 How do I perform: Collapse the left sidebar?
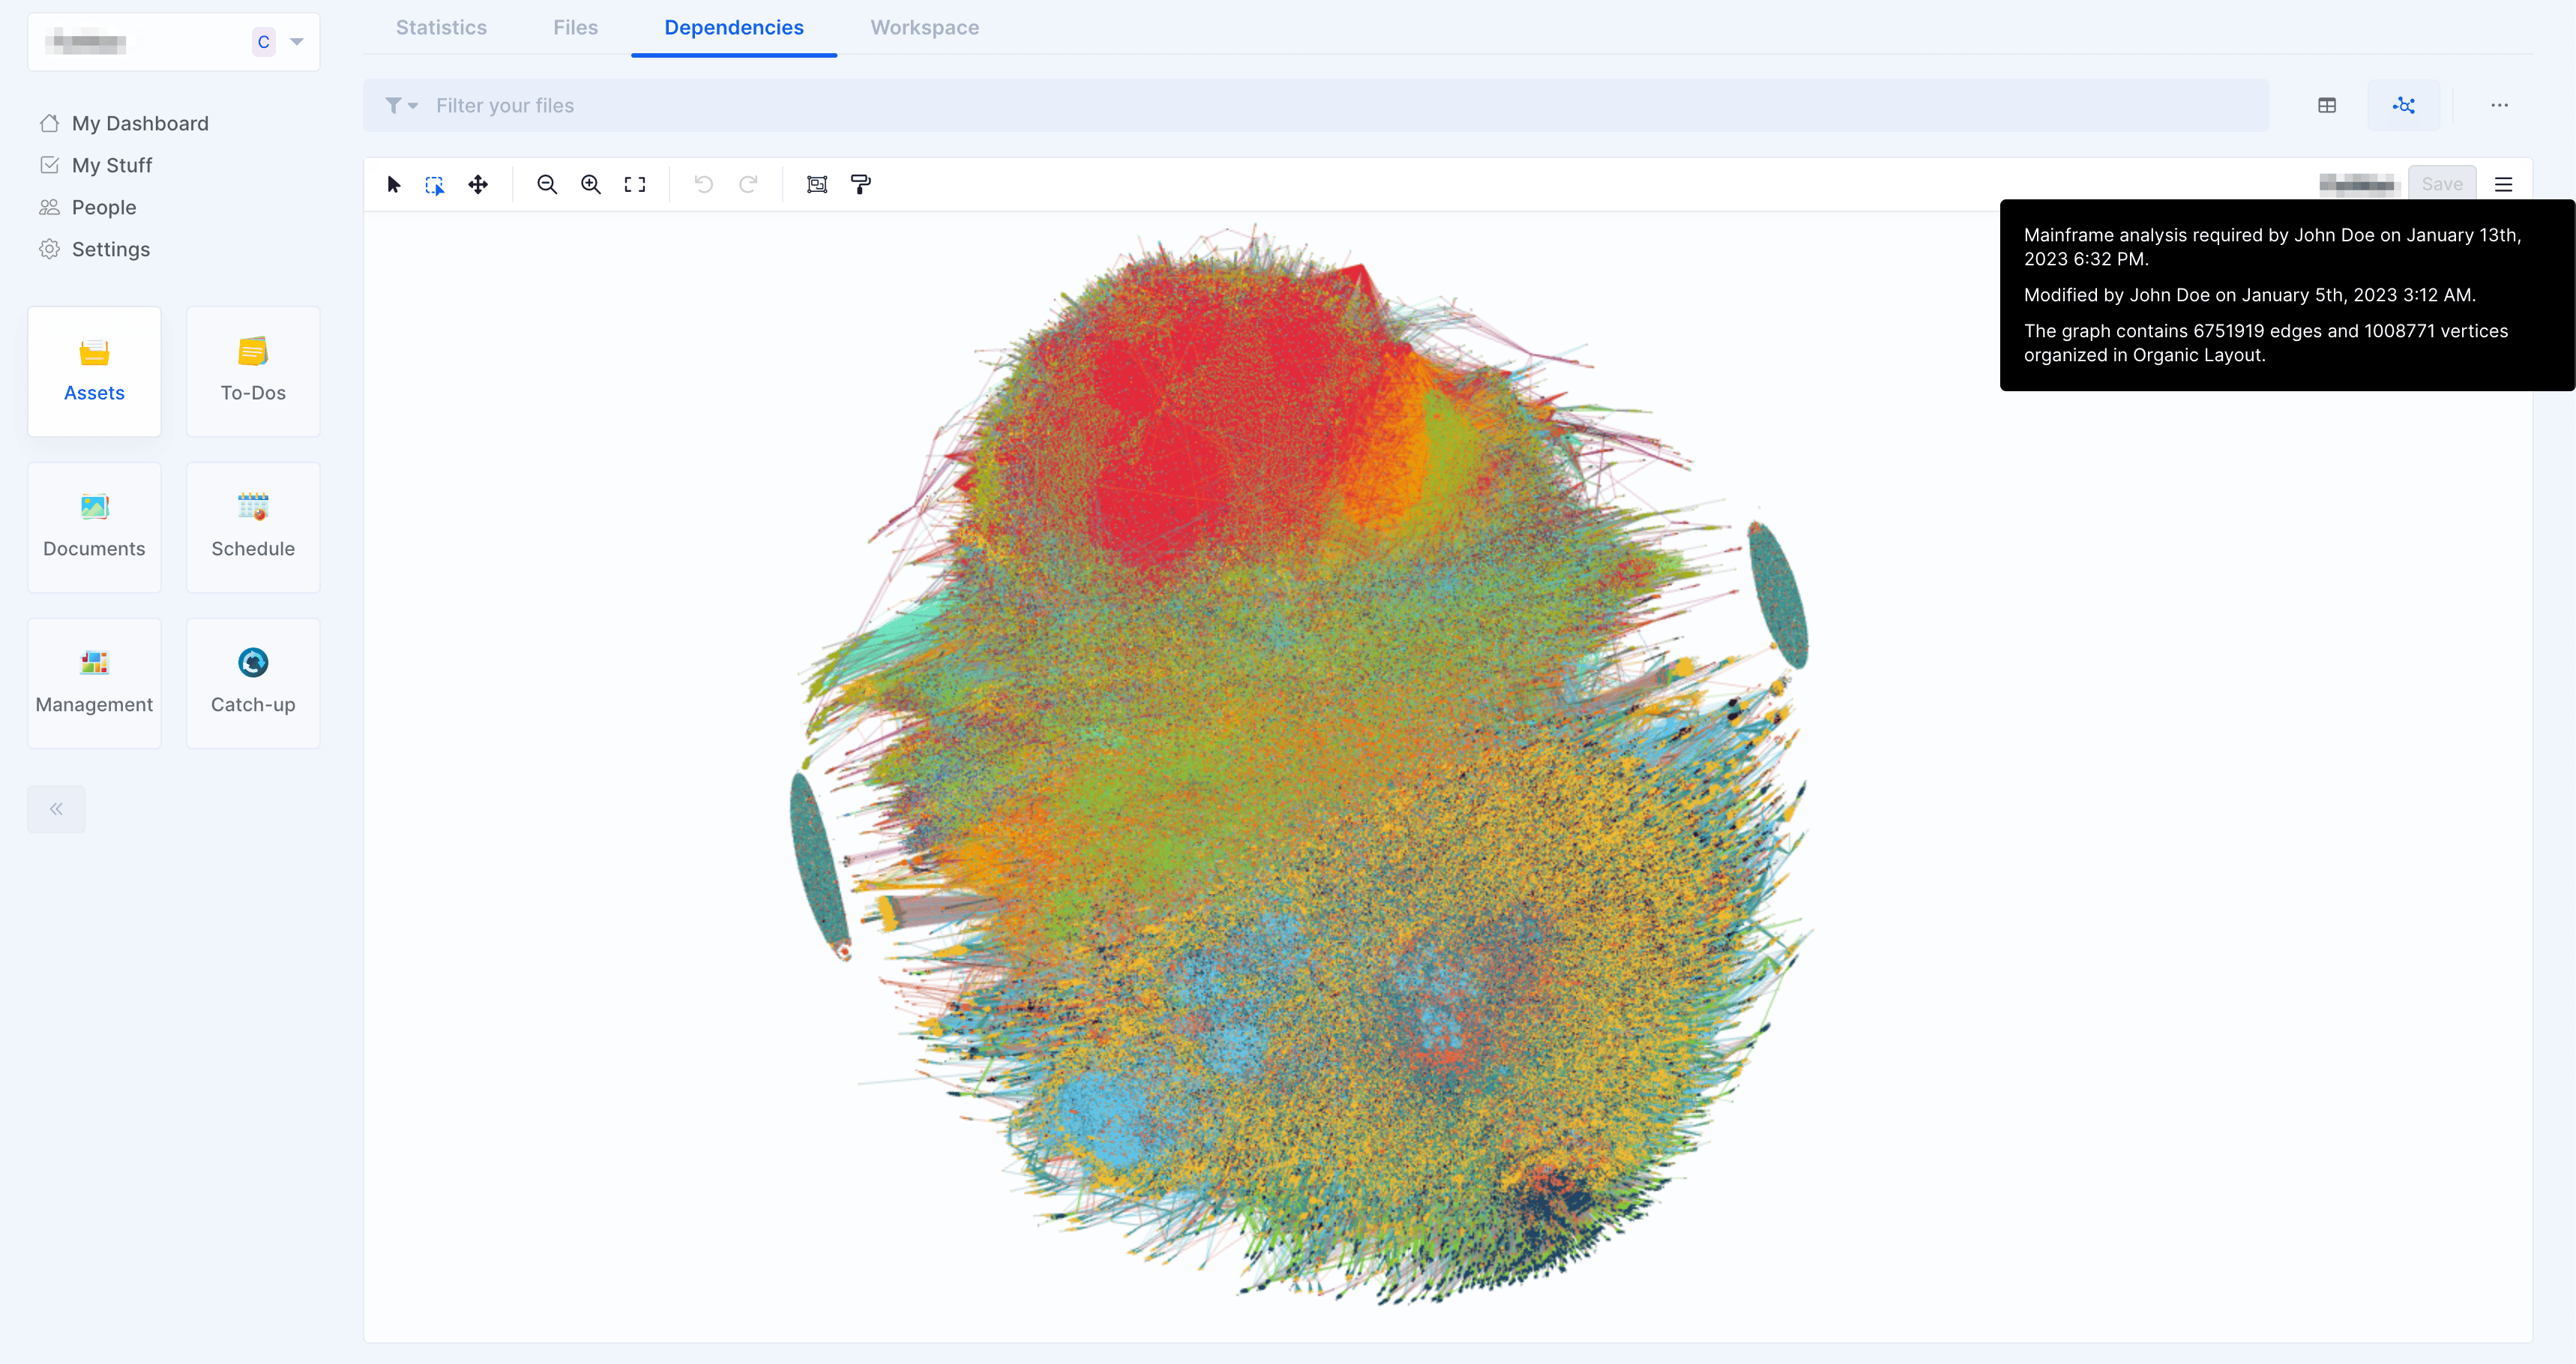click(56, 809)
